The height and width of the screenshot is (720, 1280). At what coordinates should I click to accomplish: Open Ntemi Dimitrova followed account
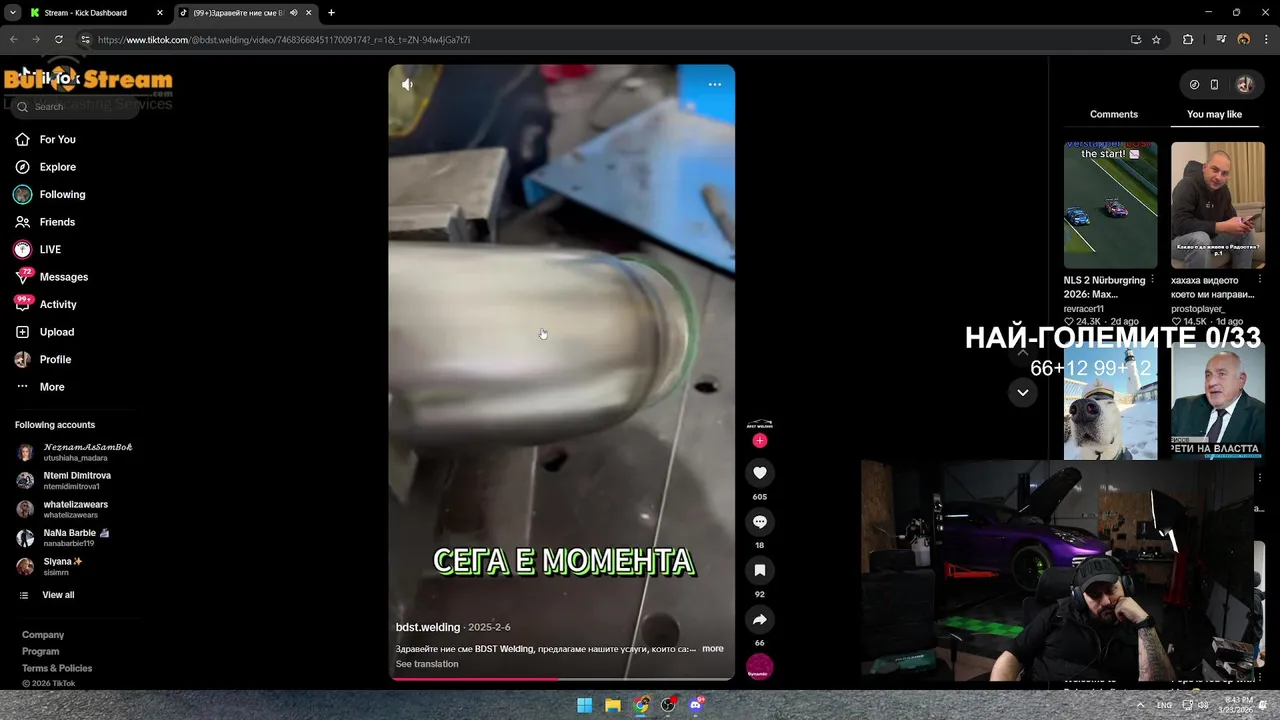65,481
